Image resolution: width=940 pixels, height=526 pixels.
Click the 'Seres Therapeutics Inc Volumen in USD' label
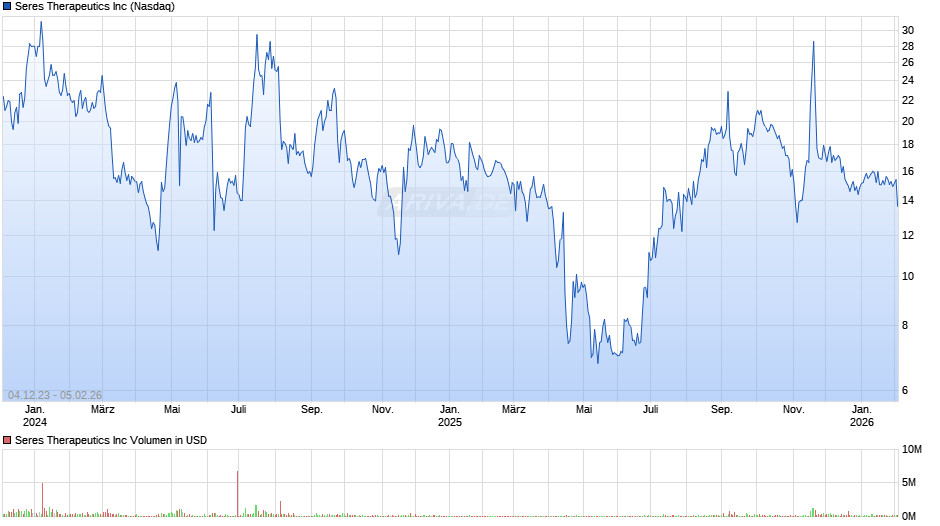tap(111, 440)
